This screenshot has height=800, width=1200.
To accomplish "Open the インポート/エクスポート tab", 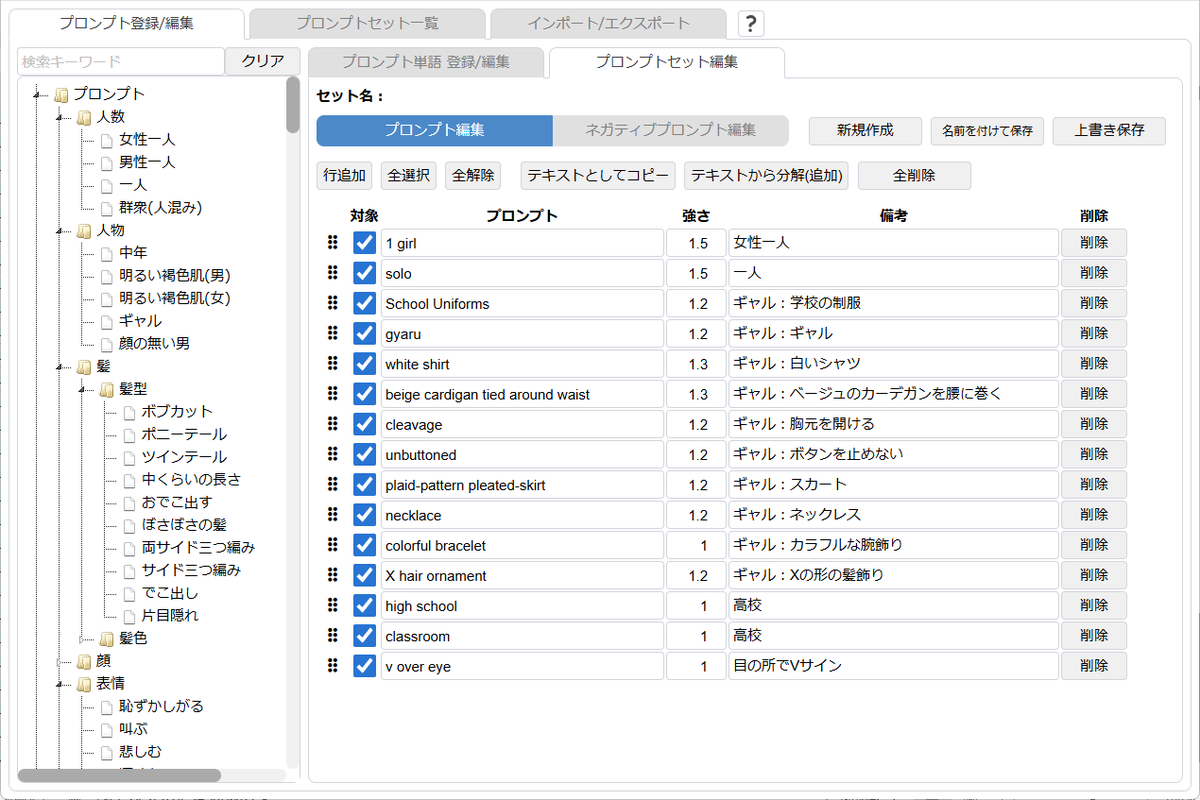I will point(611,22).
